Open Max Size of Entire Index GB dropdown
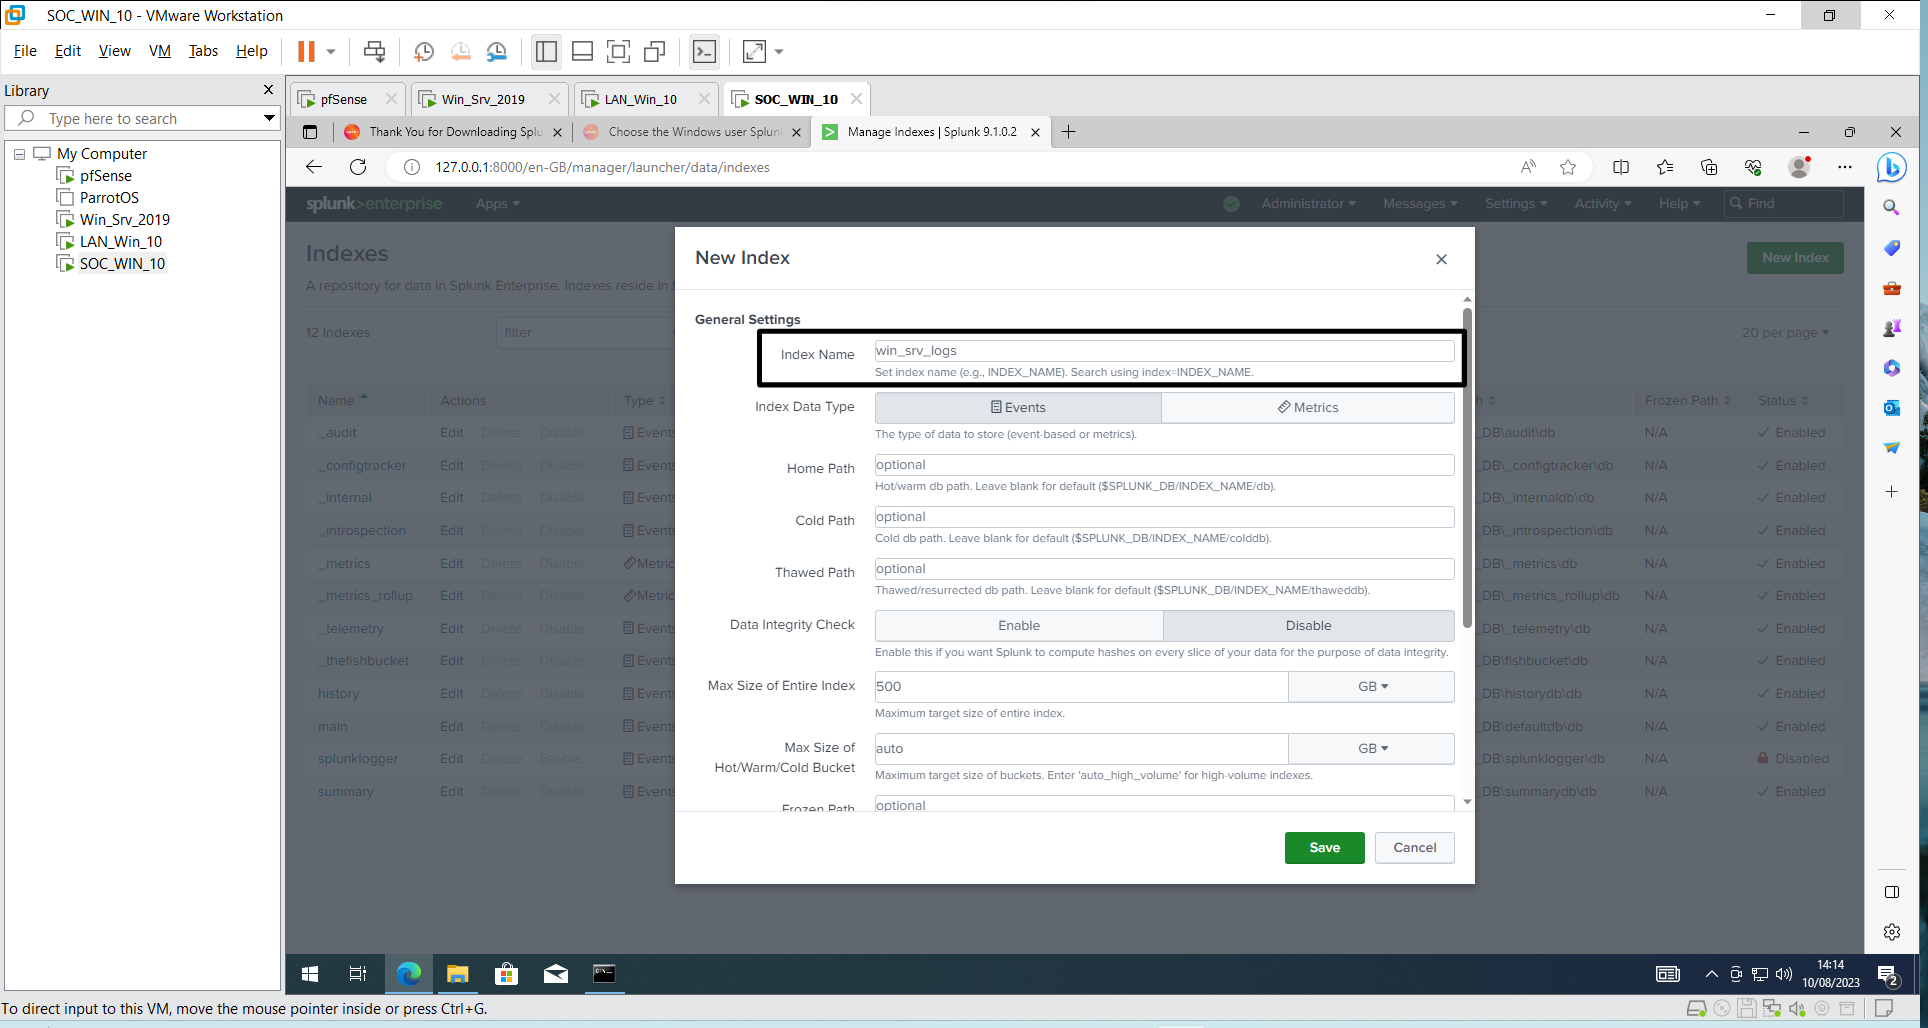This screenshot has width=1928, height=1028. 1371,686
